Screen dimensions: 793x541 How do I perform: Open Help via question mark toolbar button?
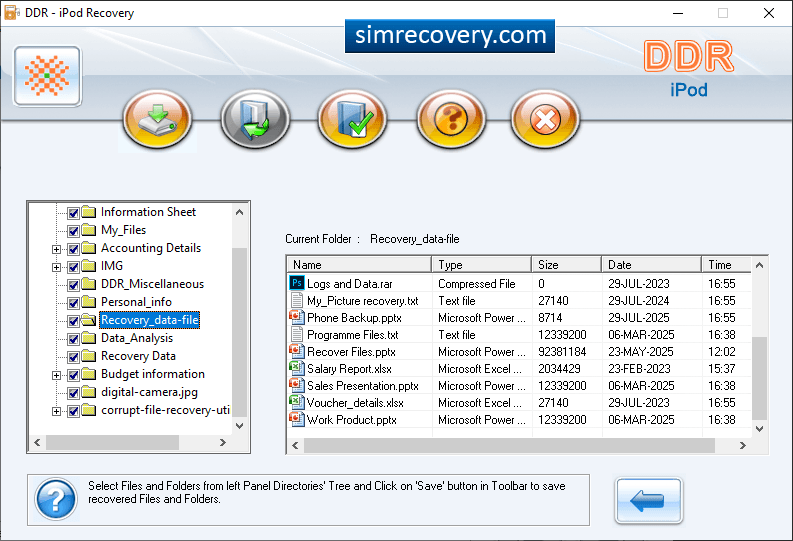tap(451, 119)
